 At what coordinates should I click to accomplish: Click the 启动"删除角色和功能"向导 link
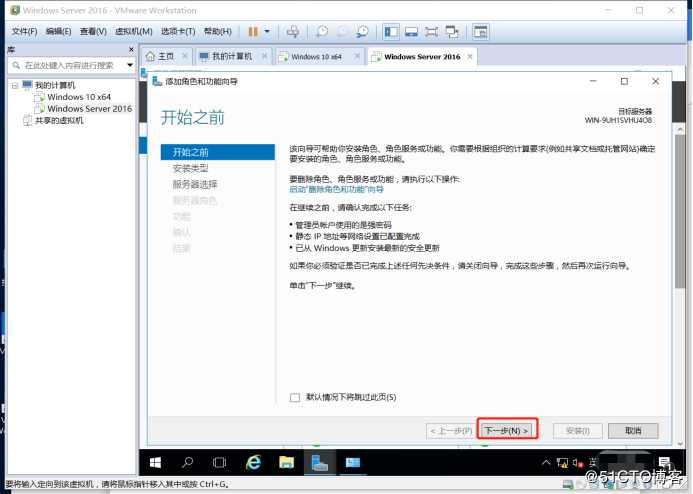(x=336, y=189)
